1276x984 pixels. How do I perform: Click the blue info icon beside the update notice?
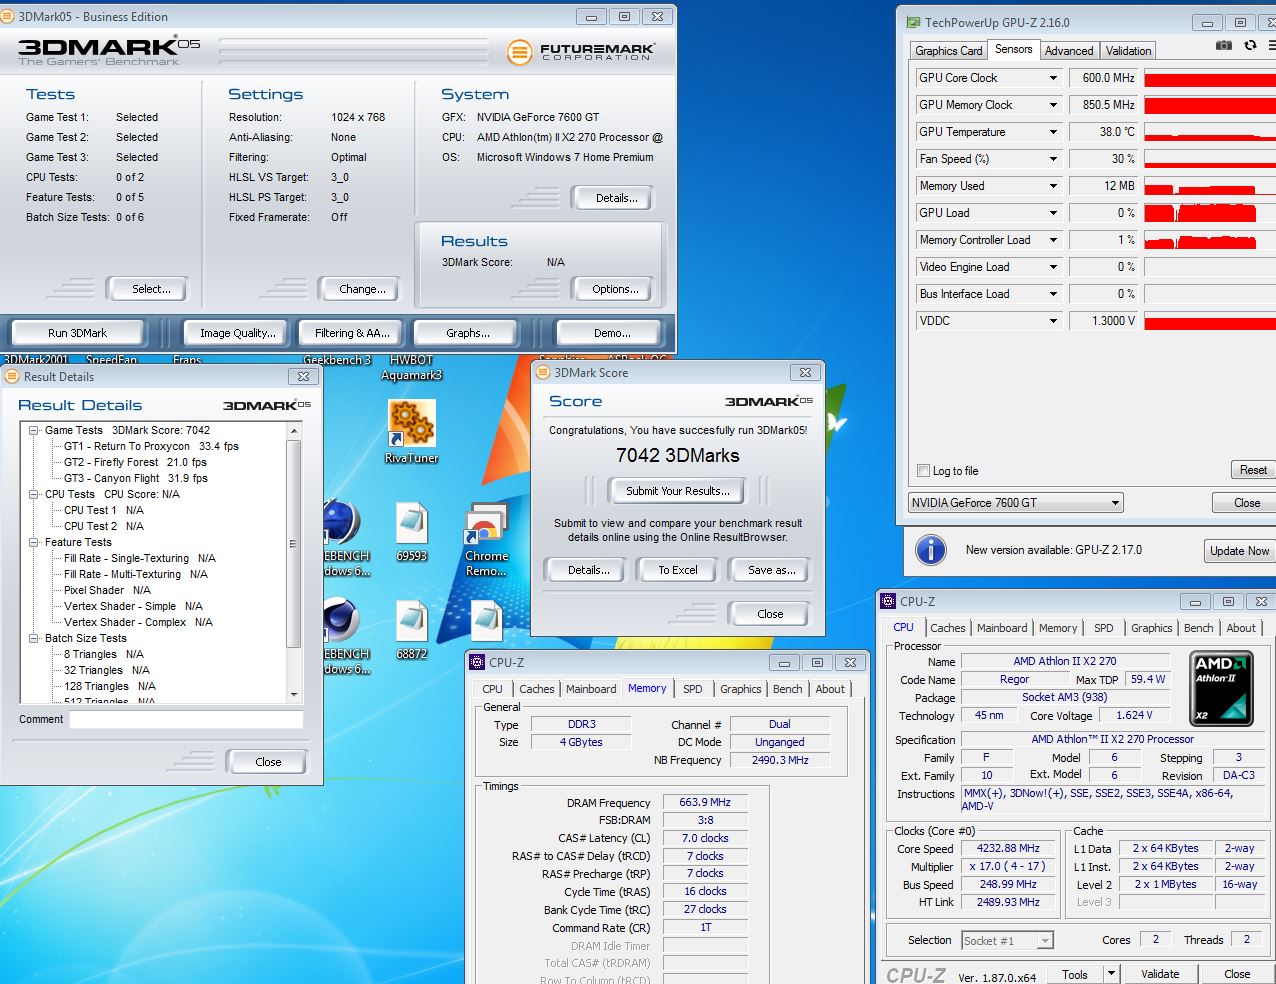[931, 550]
